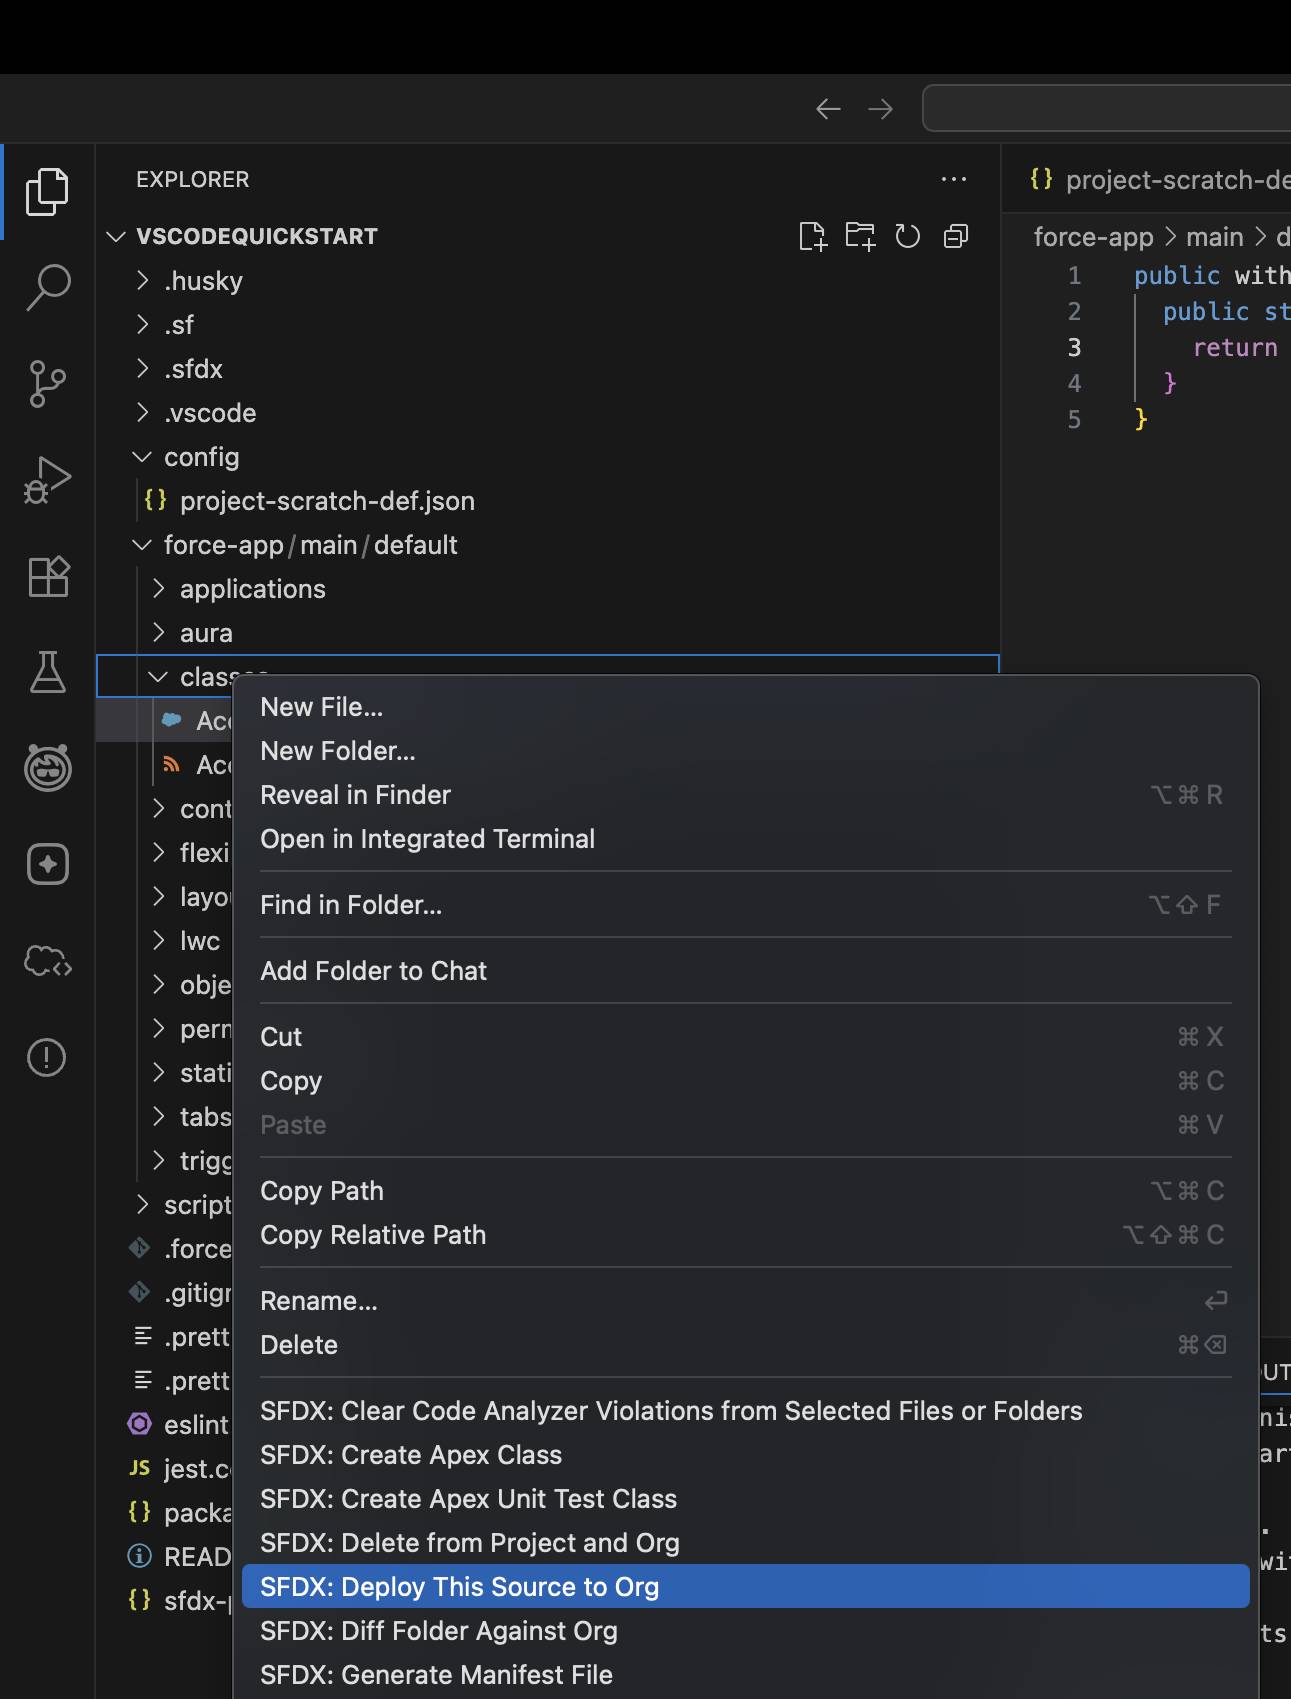Collapse all folders in Explorer
Image resolution: width=1291 pixels, height=1699 pixels.
click(956, 236)
